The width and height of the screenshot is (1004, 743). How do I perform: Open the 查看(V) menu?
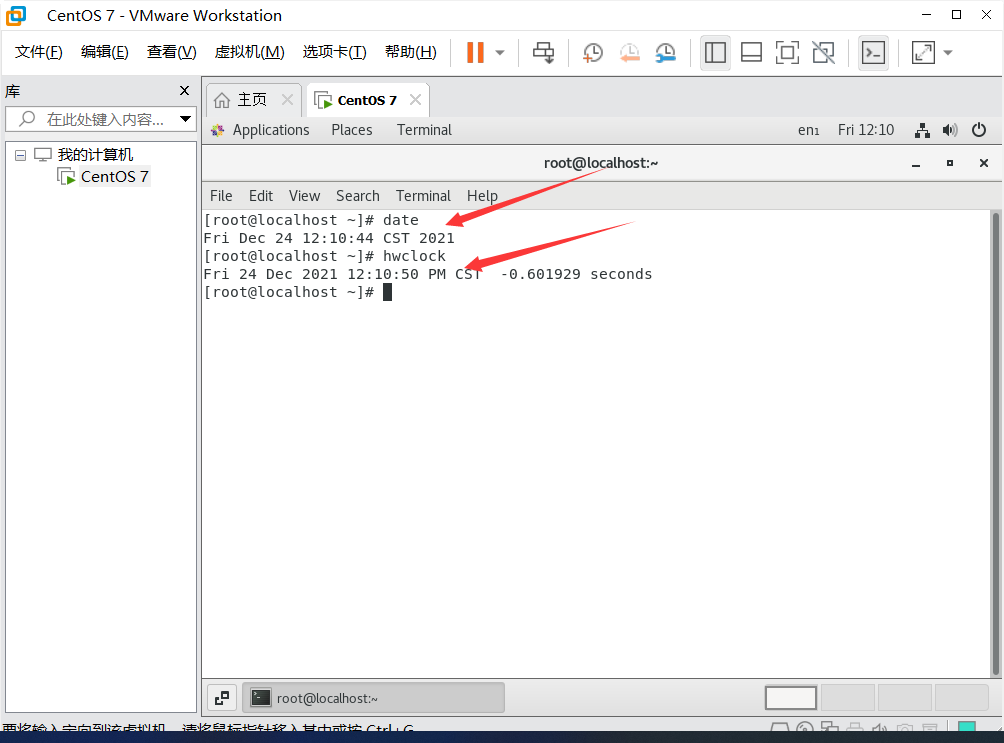tap(171, 52)
